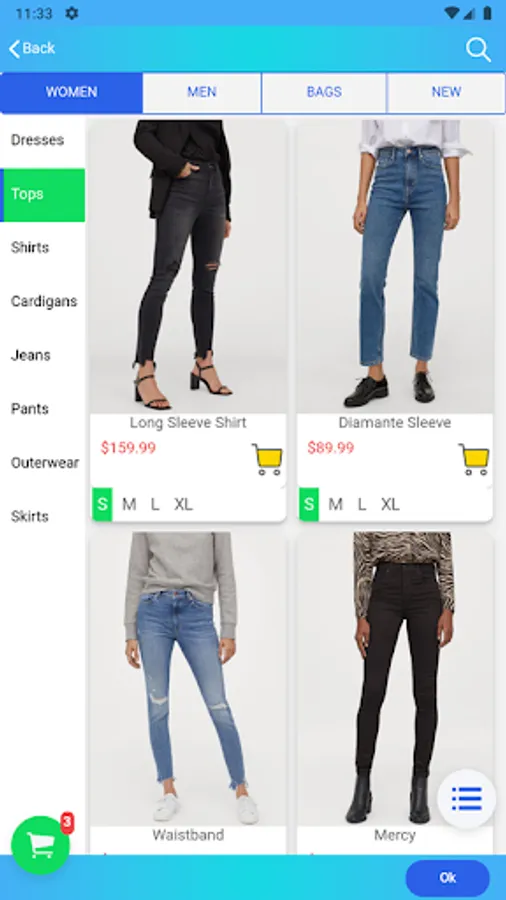
Task: Tap the back arrow icon
Action: pos(15,49)
